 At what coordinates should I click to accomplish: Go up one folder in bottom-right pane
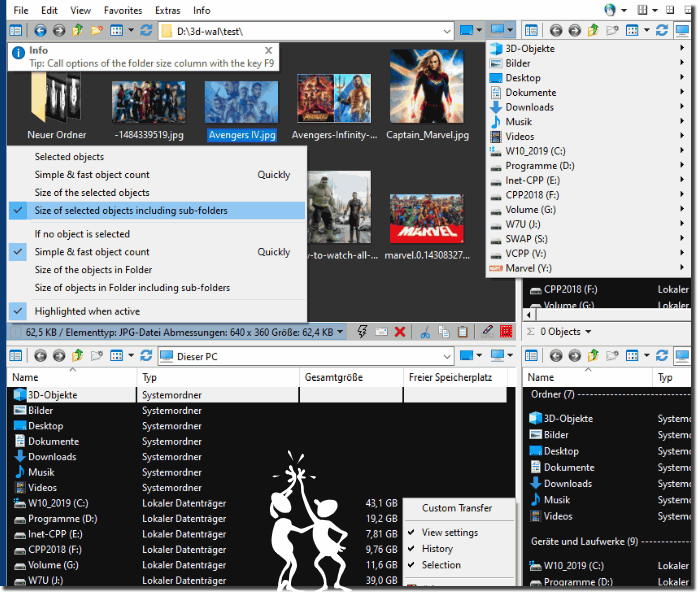point(593,356)
